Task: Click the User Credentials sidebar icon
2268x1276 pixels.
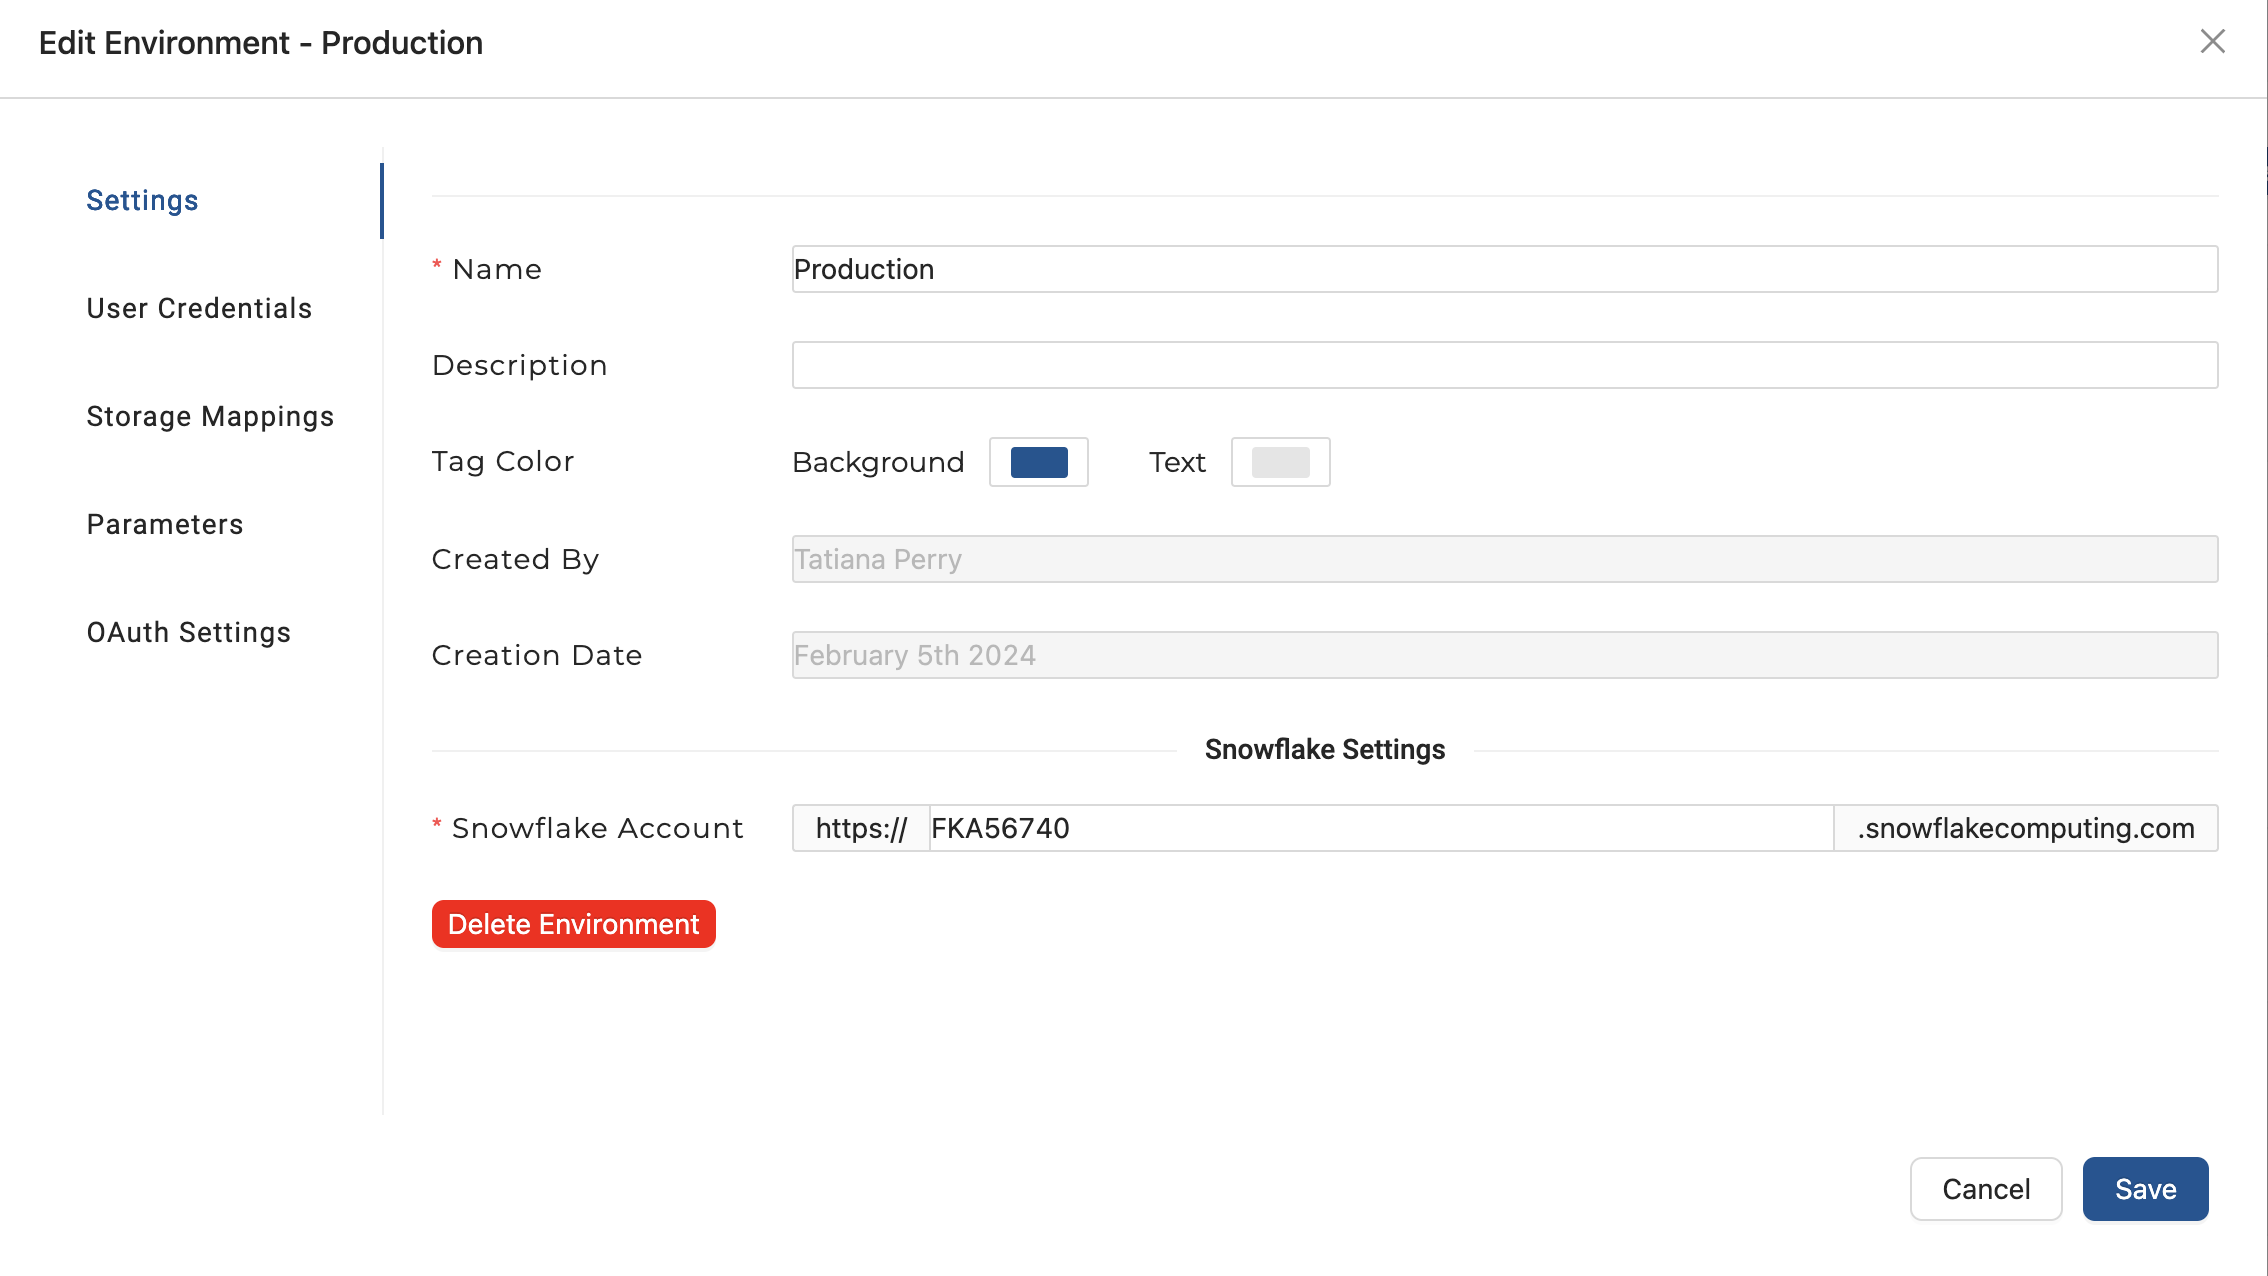Action: tap(199, 307)
